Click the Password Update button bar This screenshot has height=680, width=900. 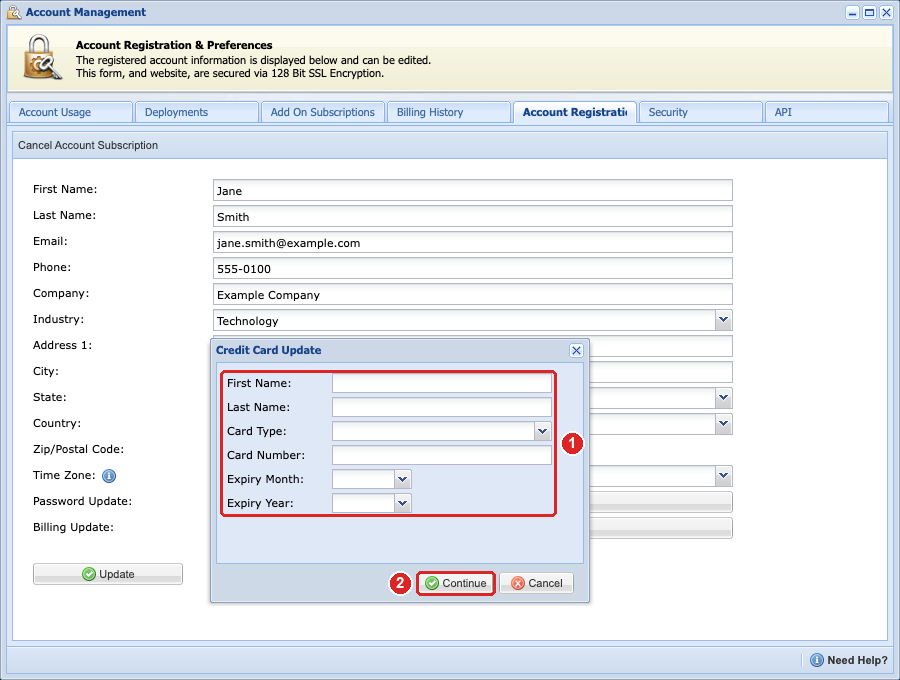[x=661, y=502]
